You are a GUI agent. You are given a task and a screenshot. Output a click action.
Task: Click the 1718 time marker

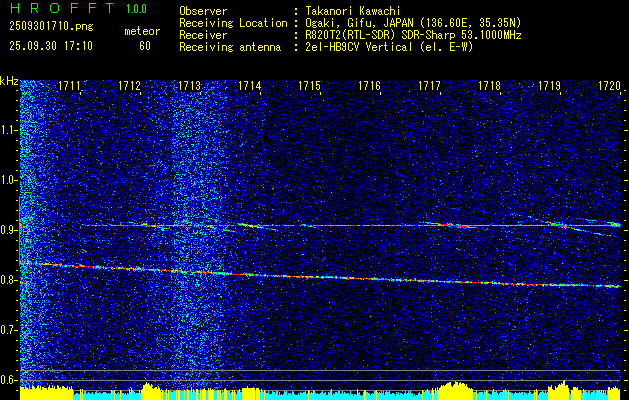click(490, 86)
